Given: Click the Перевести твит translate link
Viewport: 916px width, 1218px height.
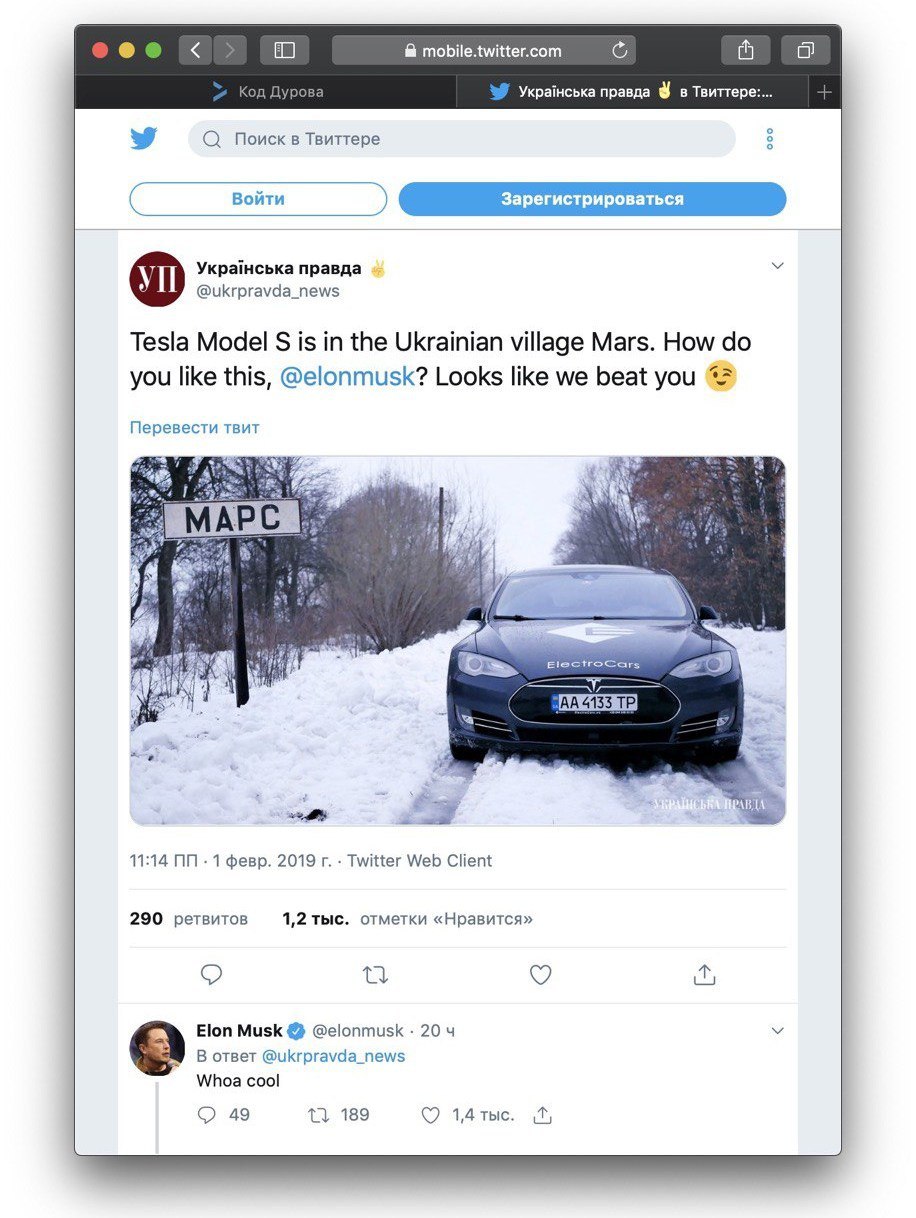Looking at the screenshot, I should tap(194, 427).
